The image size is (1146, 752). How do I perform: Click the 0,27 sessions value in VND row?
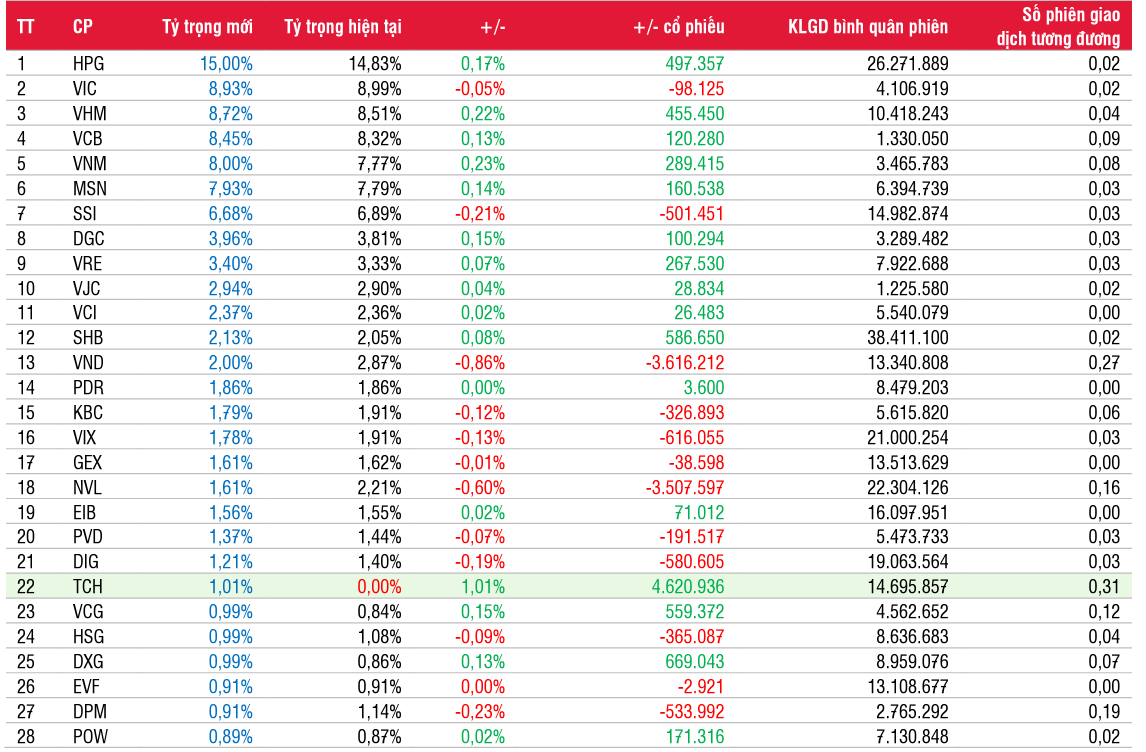(1104, 362)
